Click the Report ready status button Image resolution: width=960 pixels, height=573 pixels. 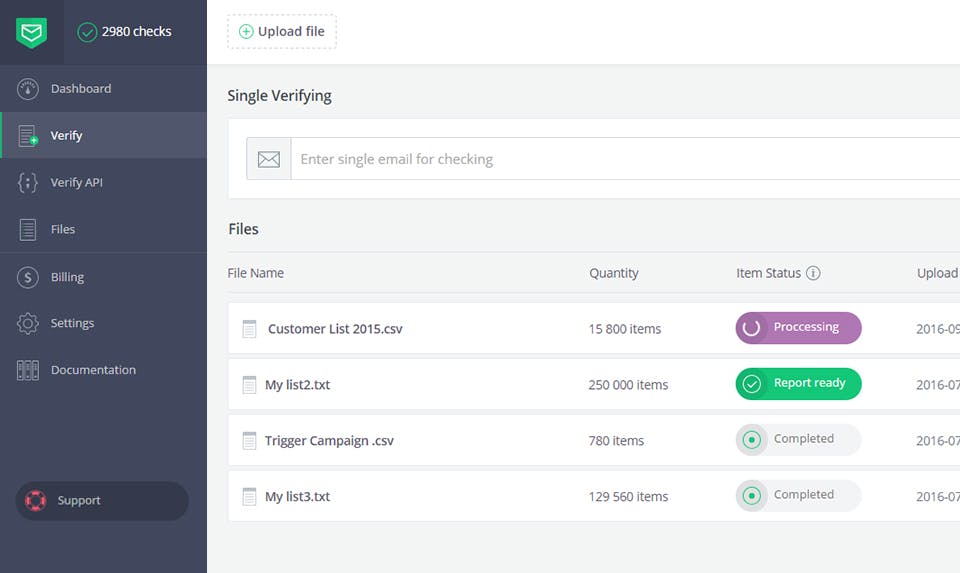[798, 384]
